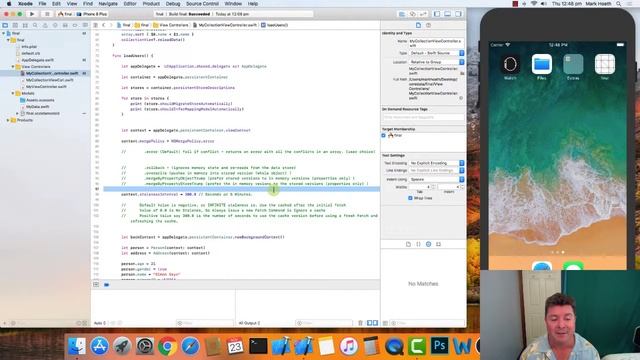The width and height of the screenshot is (640, 360).
Task: Collapse the final project root
Action: point(4,33)
